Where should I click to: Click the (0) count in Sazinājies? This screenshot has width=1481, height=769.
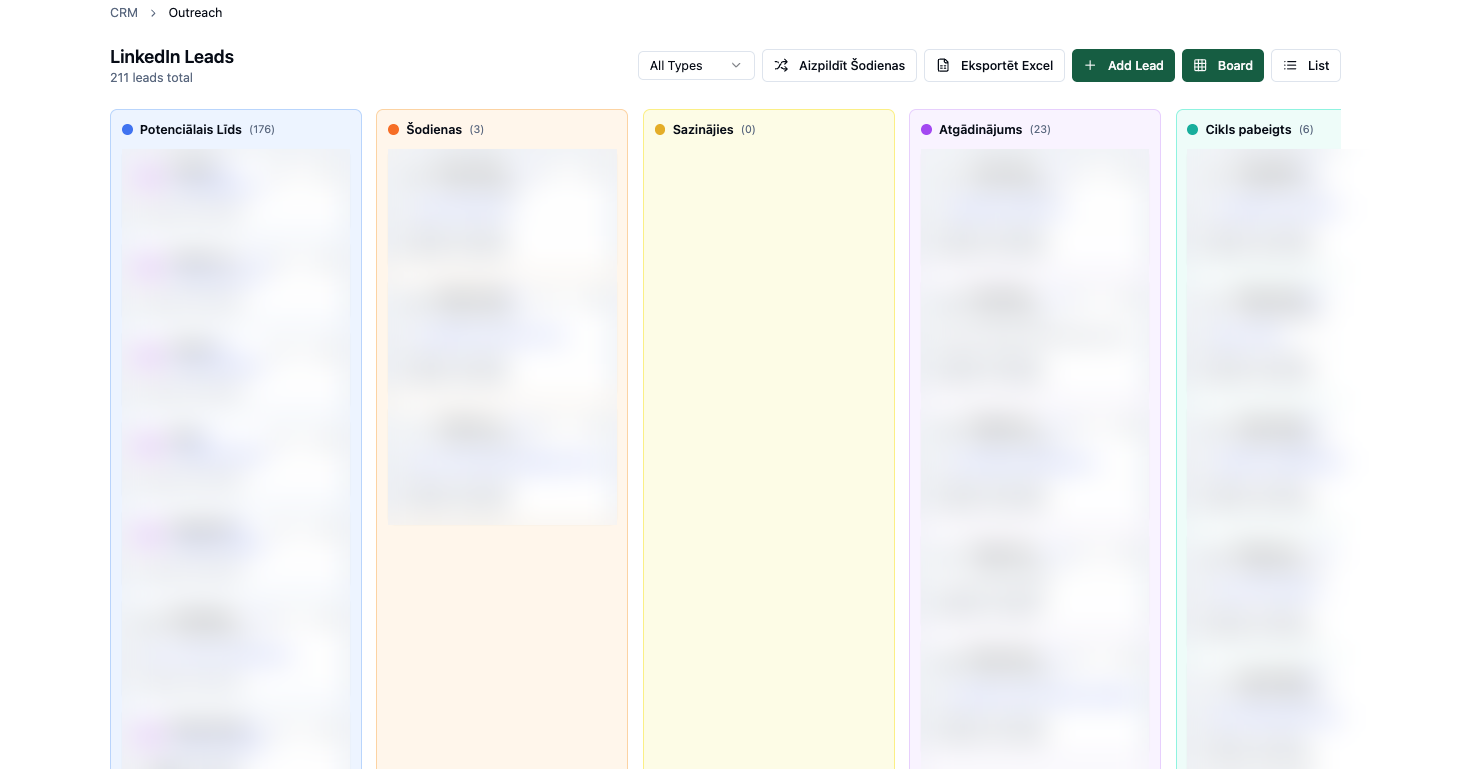click(x=748, y=129)
